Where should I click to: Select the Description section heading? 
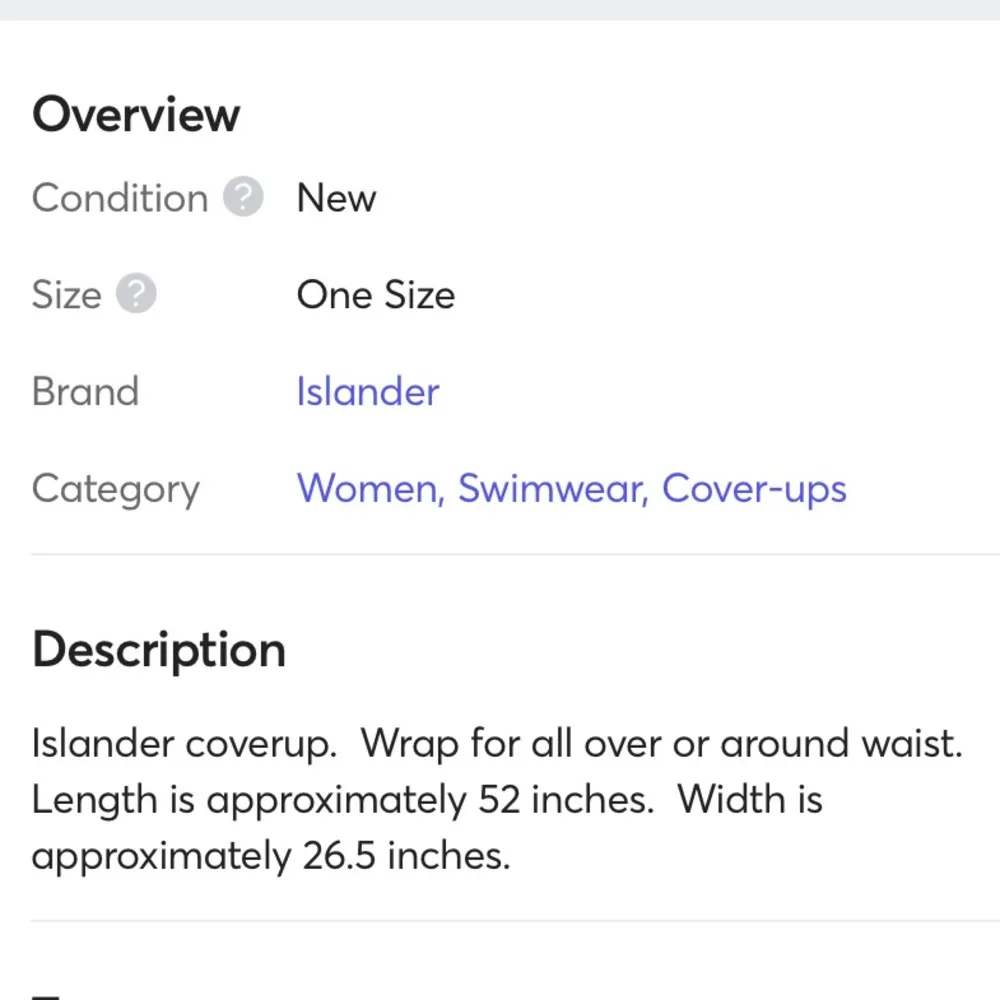pyautogui.click(x=158, y=650)
